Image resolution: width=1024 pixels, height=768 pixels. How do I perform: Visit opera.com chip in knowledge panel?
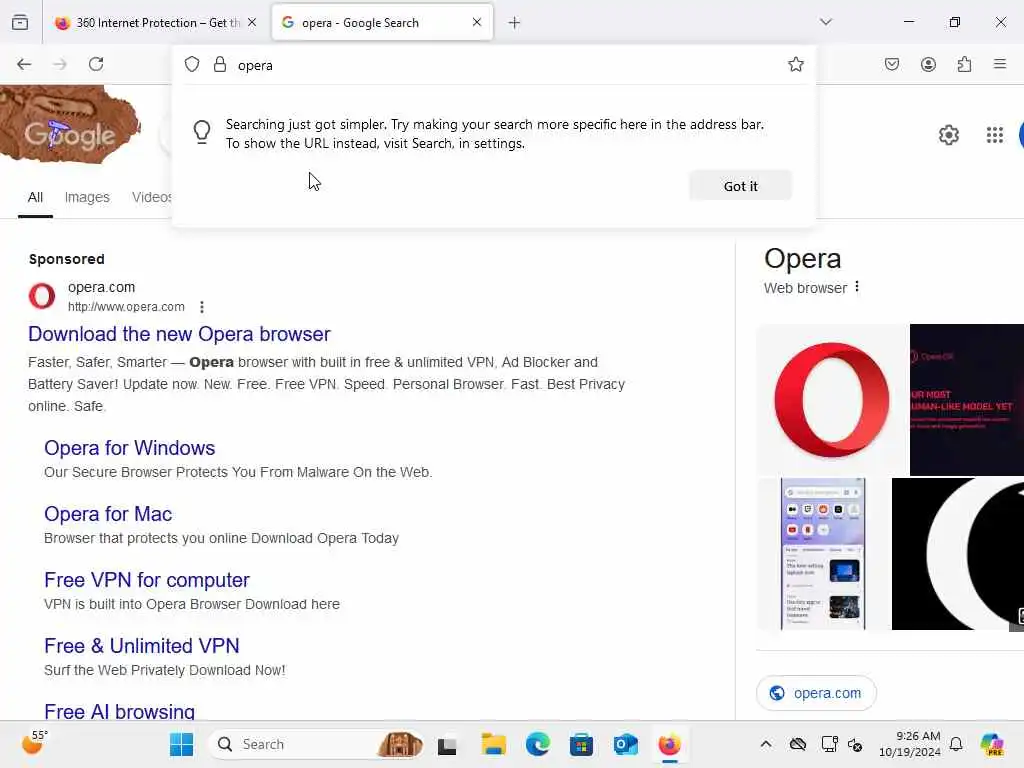816,693
